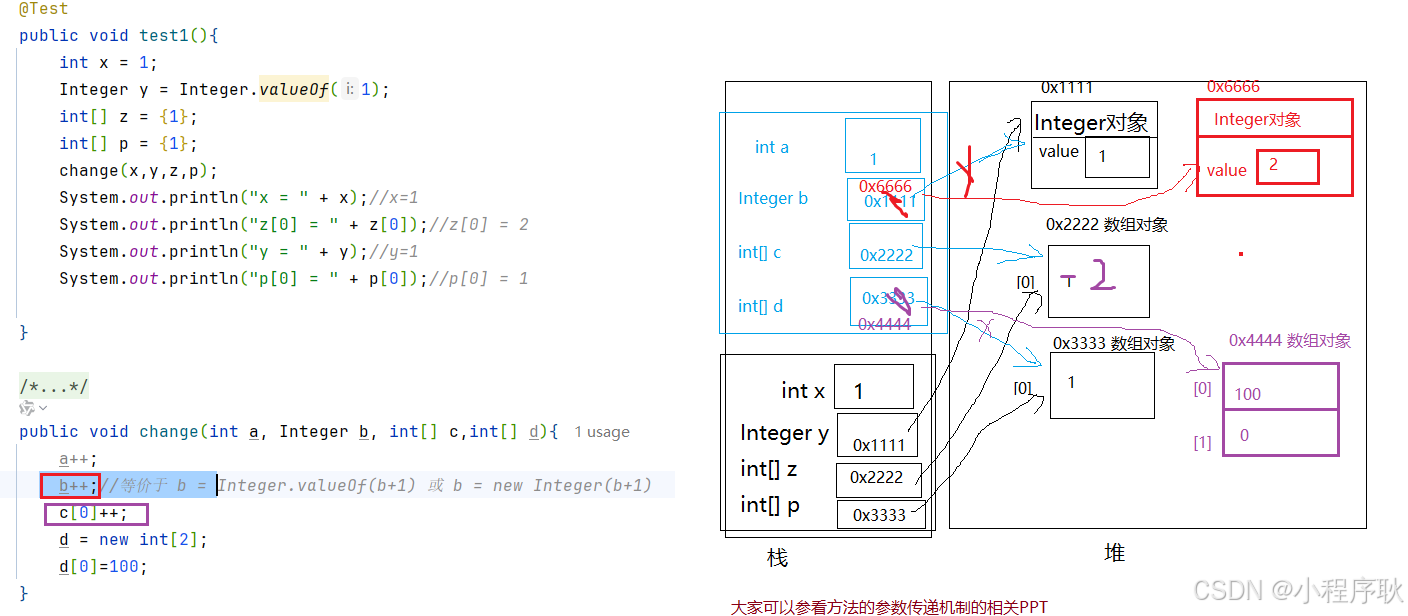Click the '0x4444 数组对象' diagram label
The height and width of the screenshot is (616, 1408).
click(x=1289, y=340)
